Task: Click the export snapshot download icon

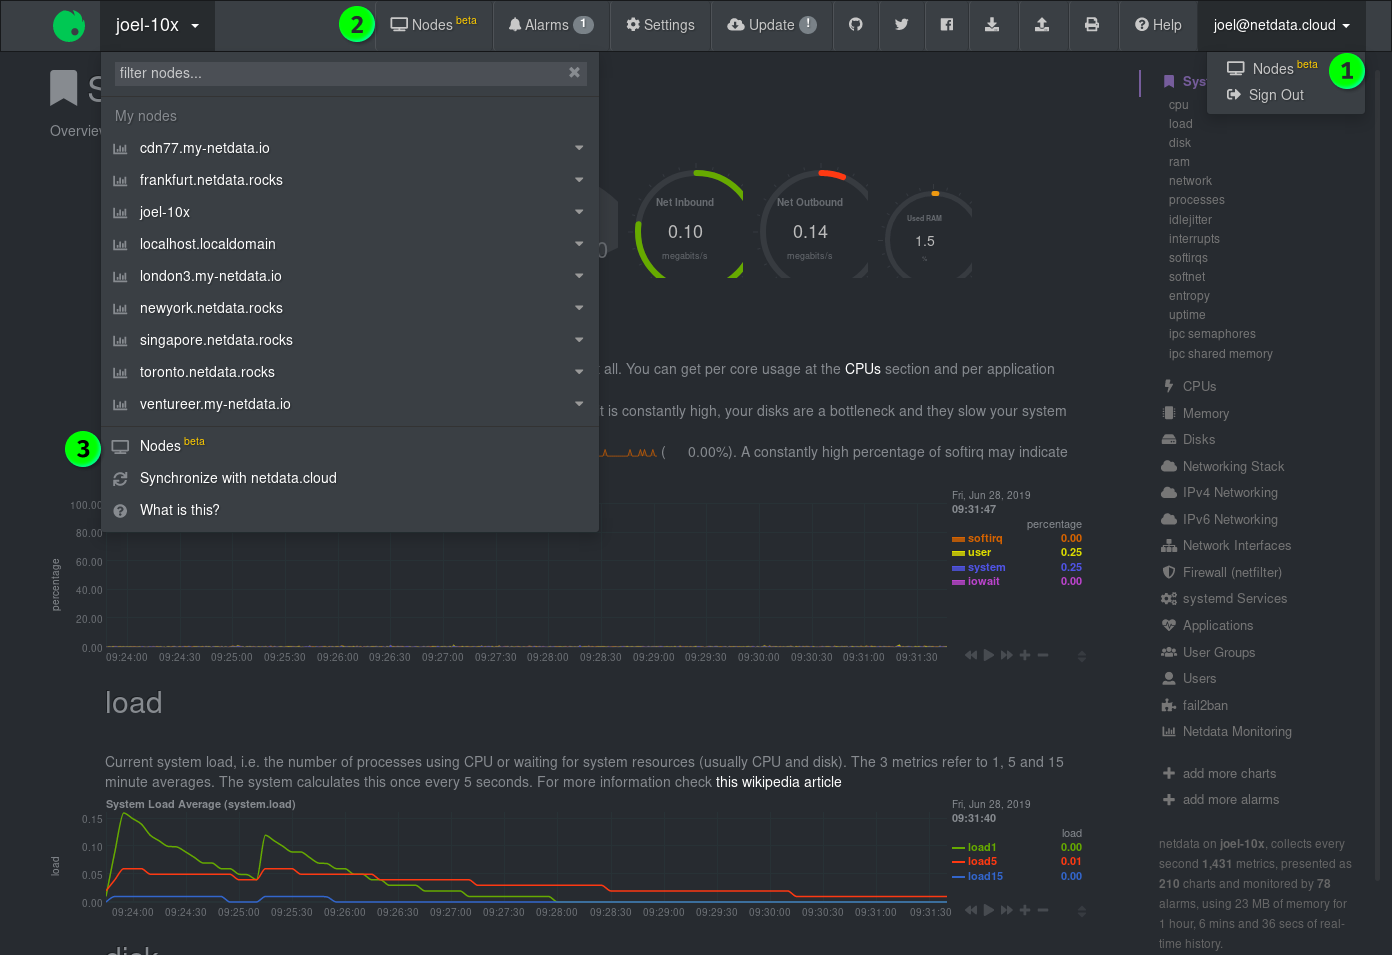Action: (992, 25)
